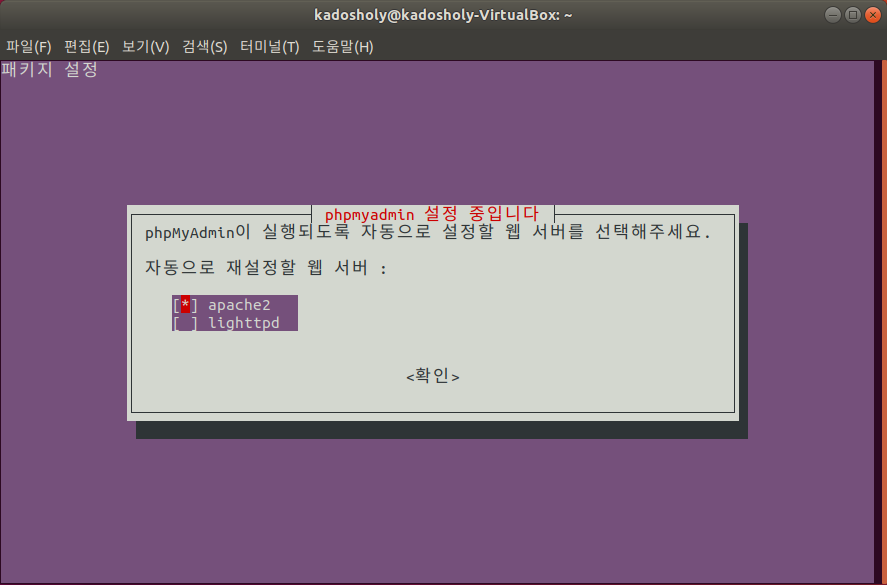Click the window title kadosholy@kadosholy-VirtualBox

[443, 15]
